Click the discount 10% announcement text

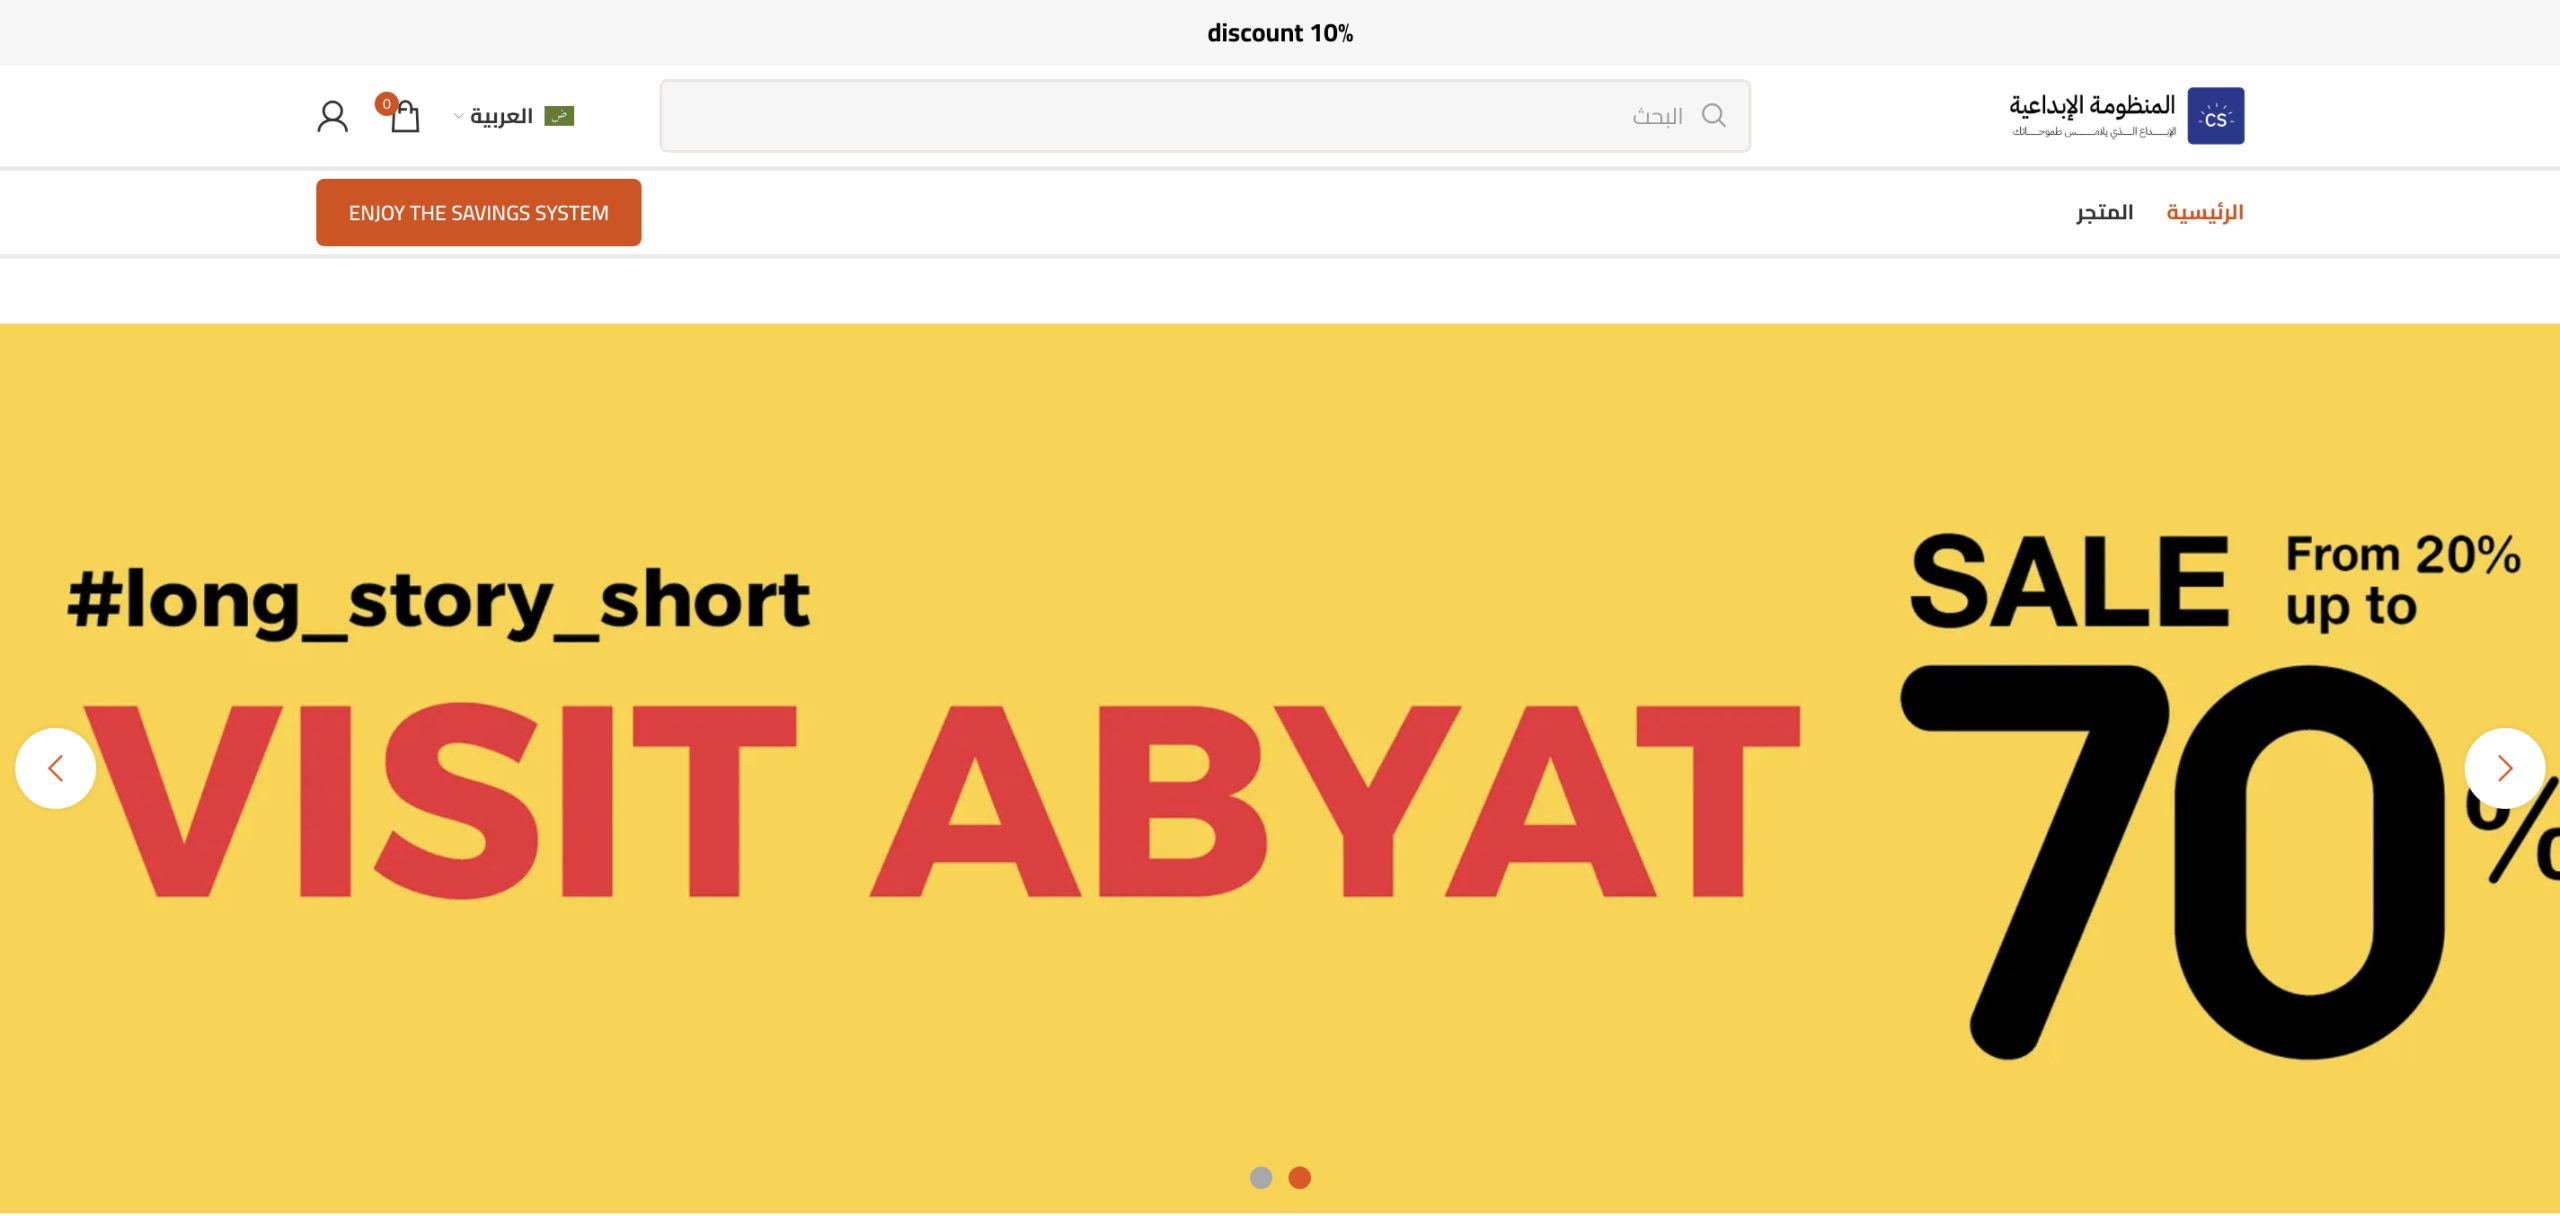point(1279,33)
